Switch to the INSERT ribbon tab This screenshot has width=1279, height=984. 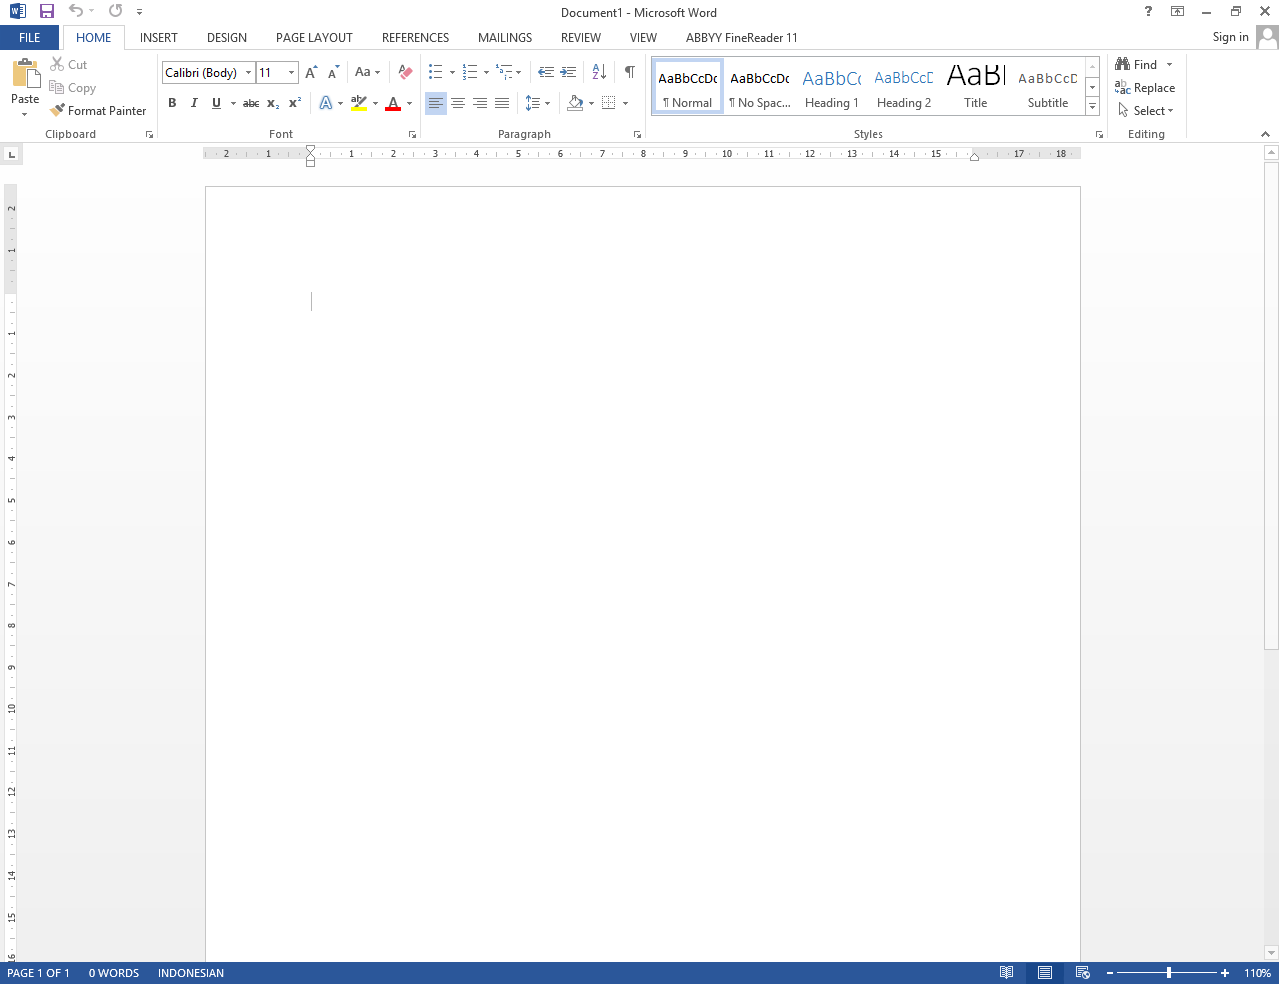(x=158, y=37)
